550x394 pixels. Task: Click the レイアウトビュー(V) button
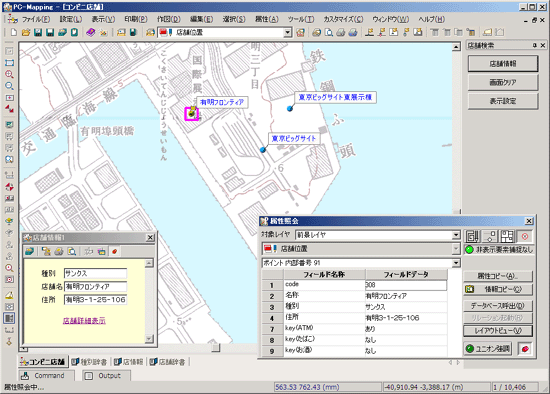[x=498, y=331]
